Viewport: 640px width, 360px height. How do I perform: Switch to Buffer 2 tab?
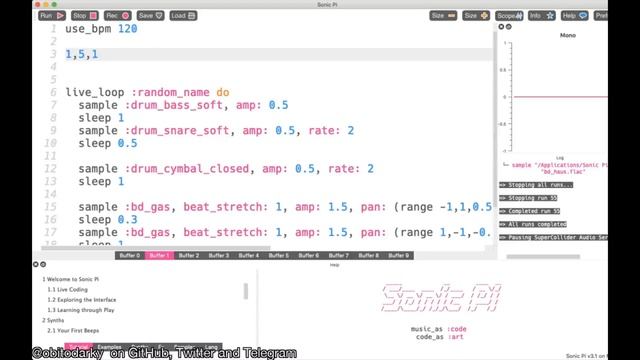click(x=189, y=256)
